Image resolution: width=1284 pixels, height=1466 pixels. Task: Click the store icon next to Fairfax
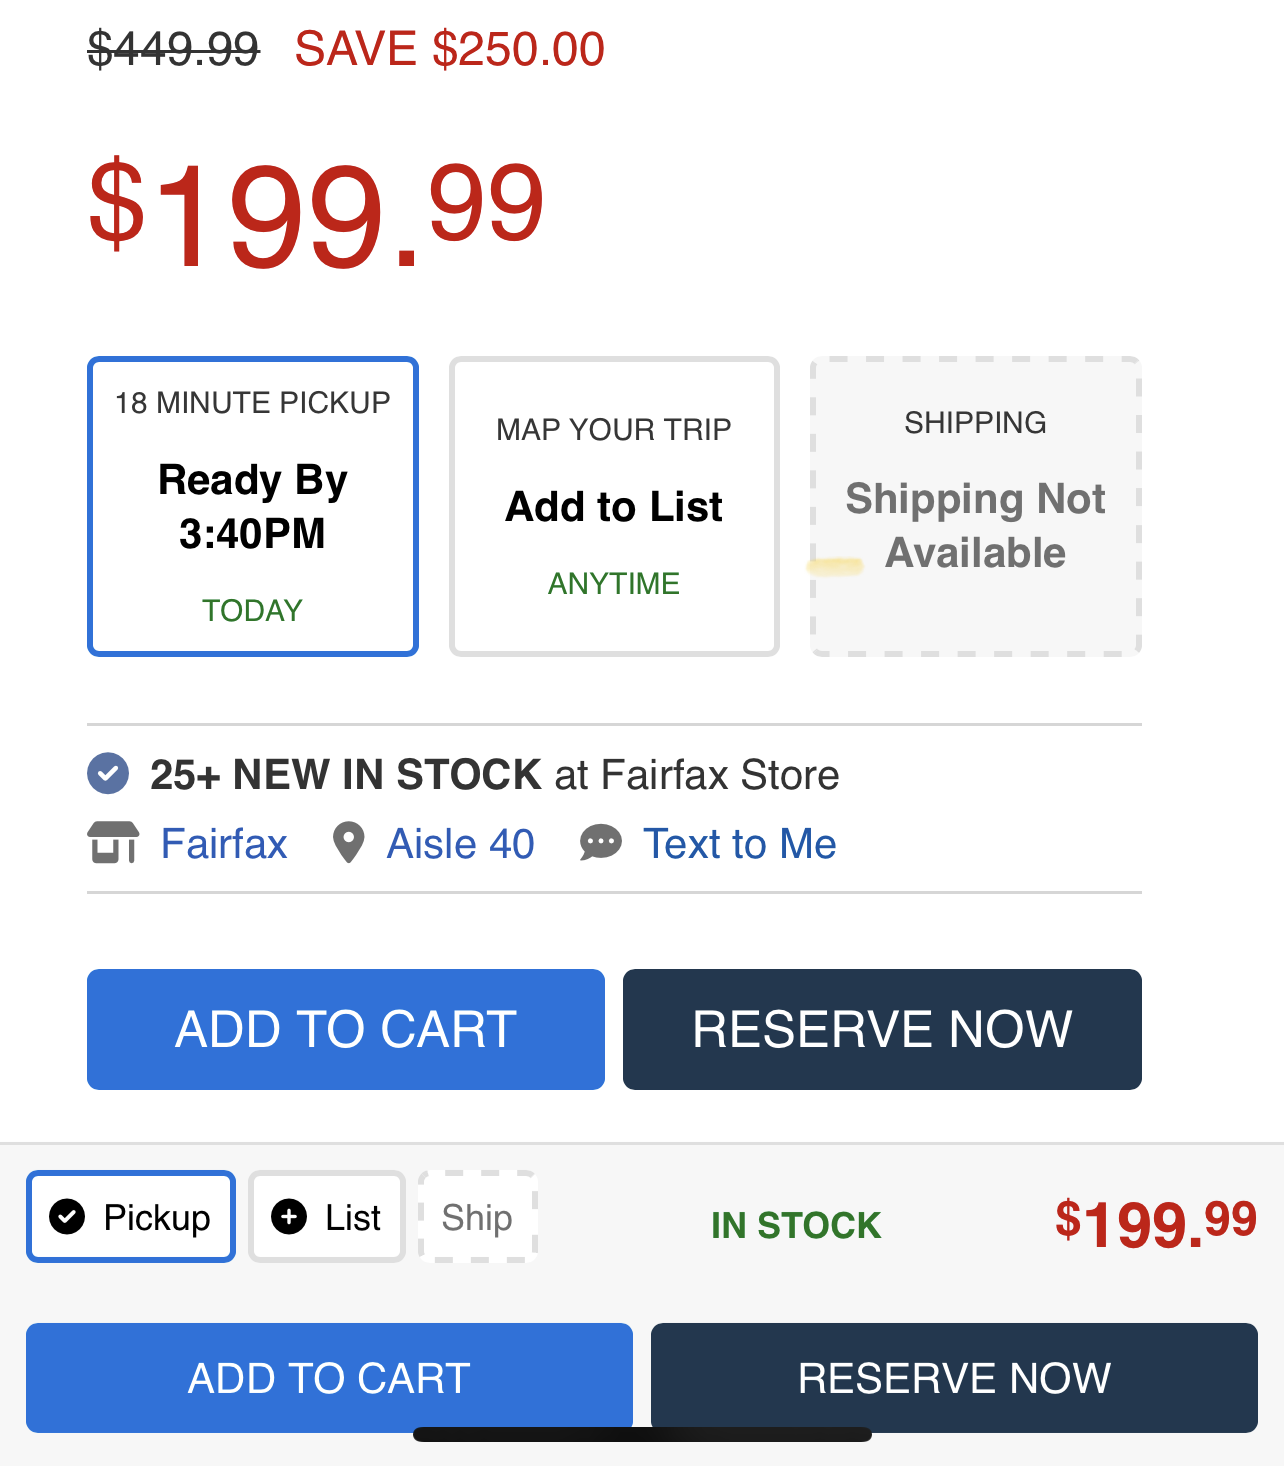click(x=113, y=843)
